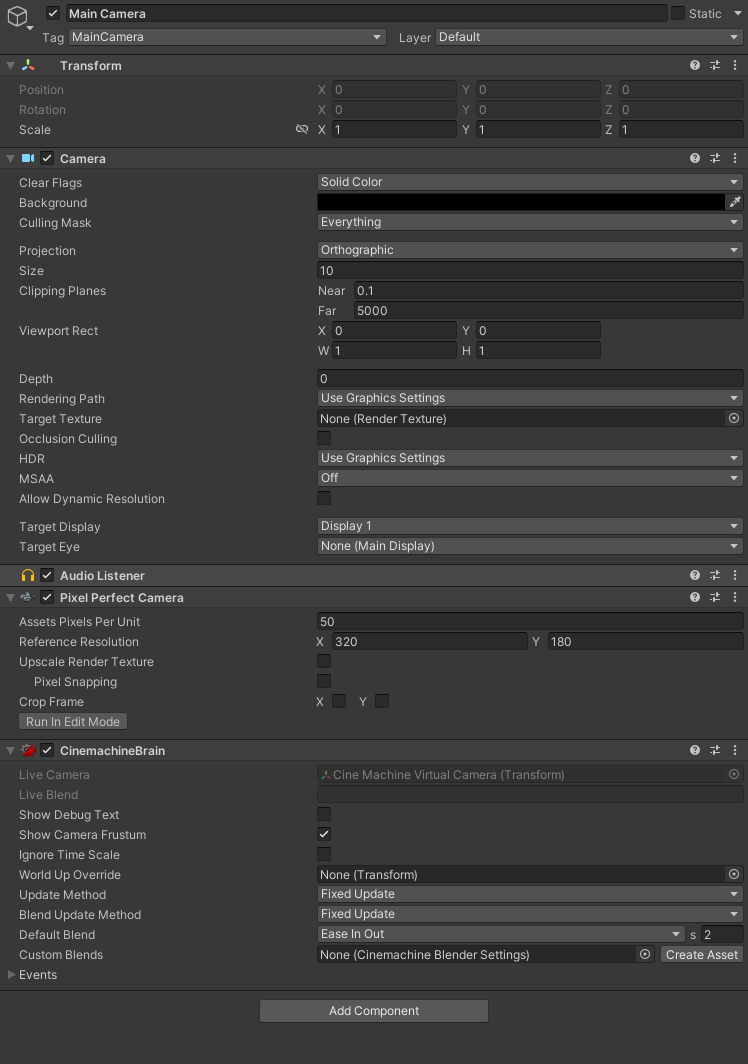Open Target Texture object picker

coord(734,418)
